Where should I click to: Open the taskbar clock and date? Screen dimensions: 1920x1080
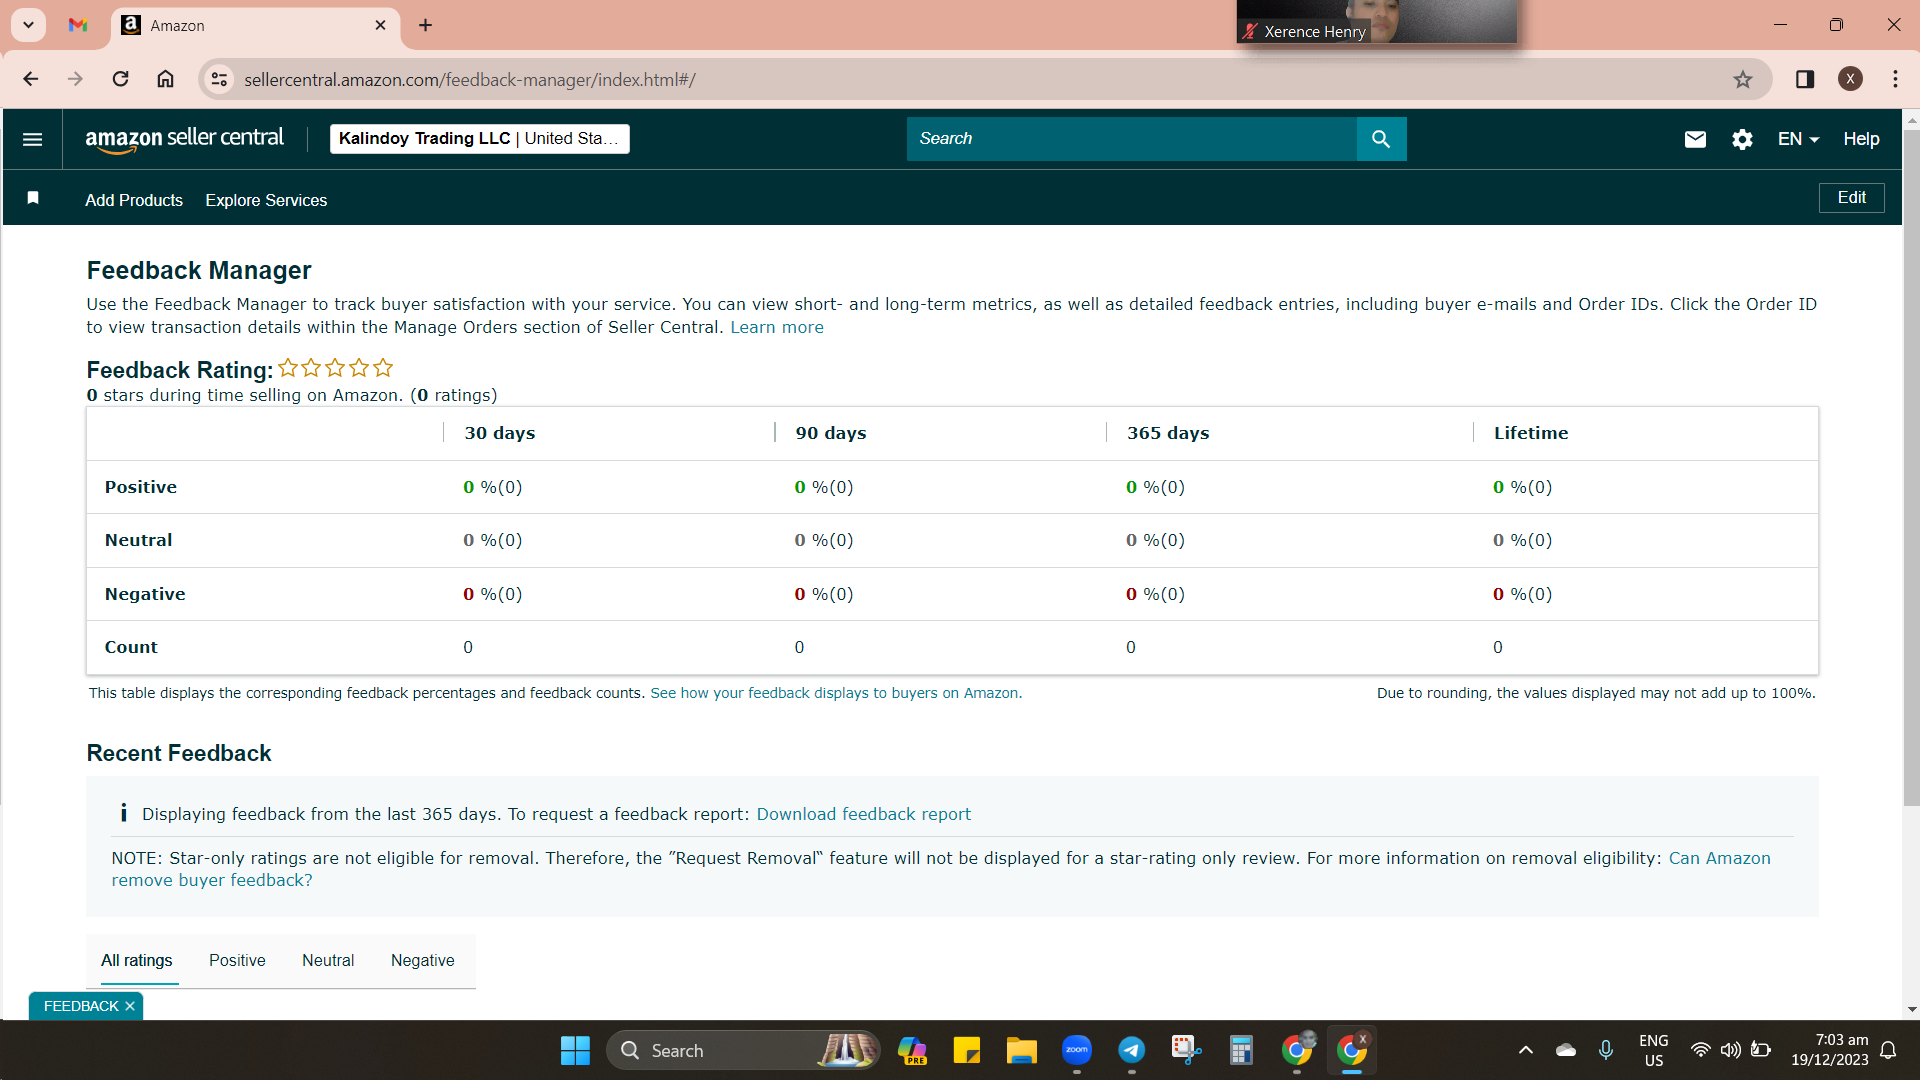[1829, 1050]
